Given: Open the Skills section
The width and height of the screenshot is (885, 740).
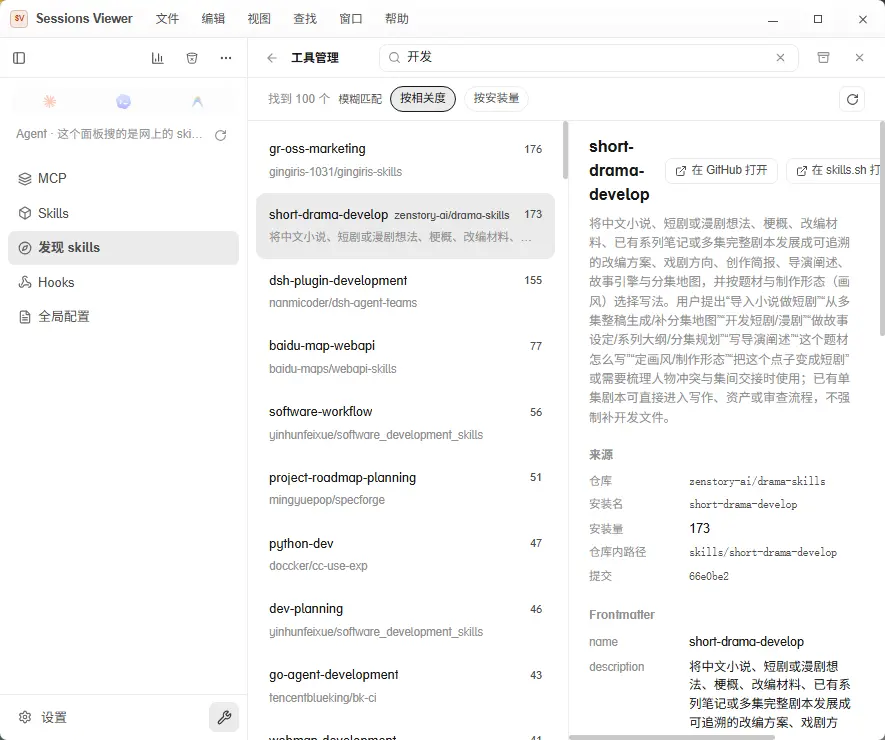Looking at the screenshot, I should coord(123,213).
